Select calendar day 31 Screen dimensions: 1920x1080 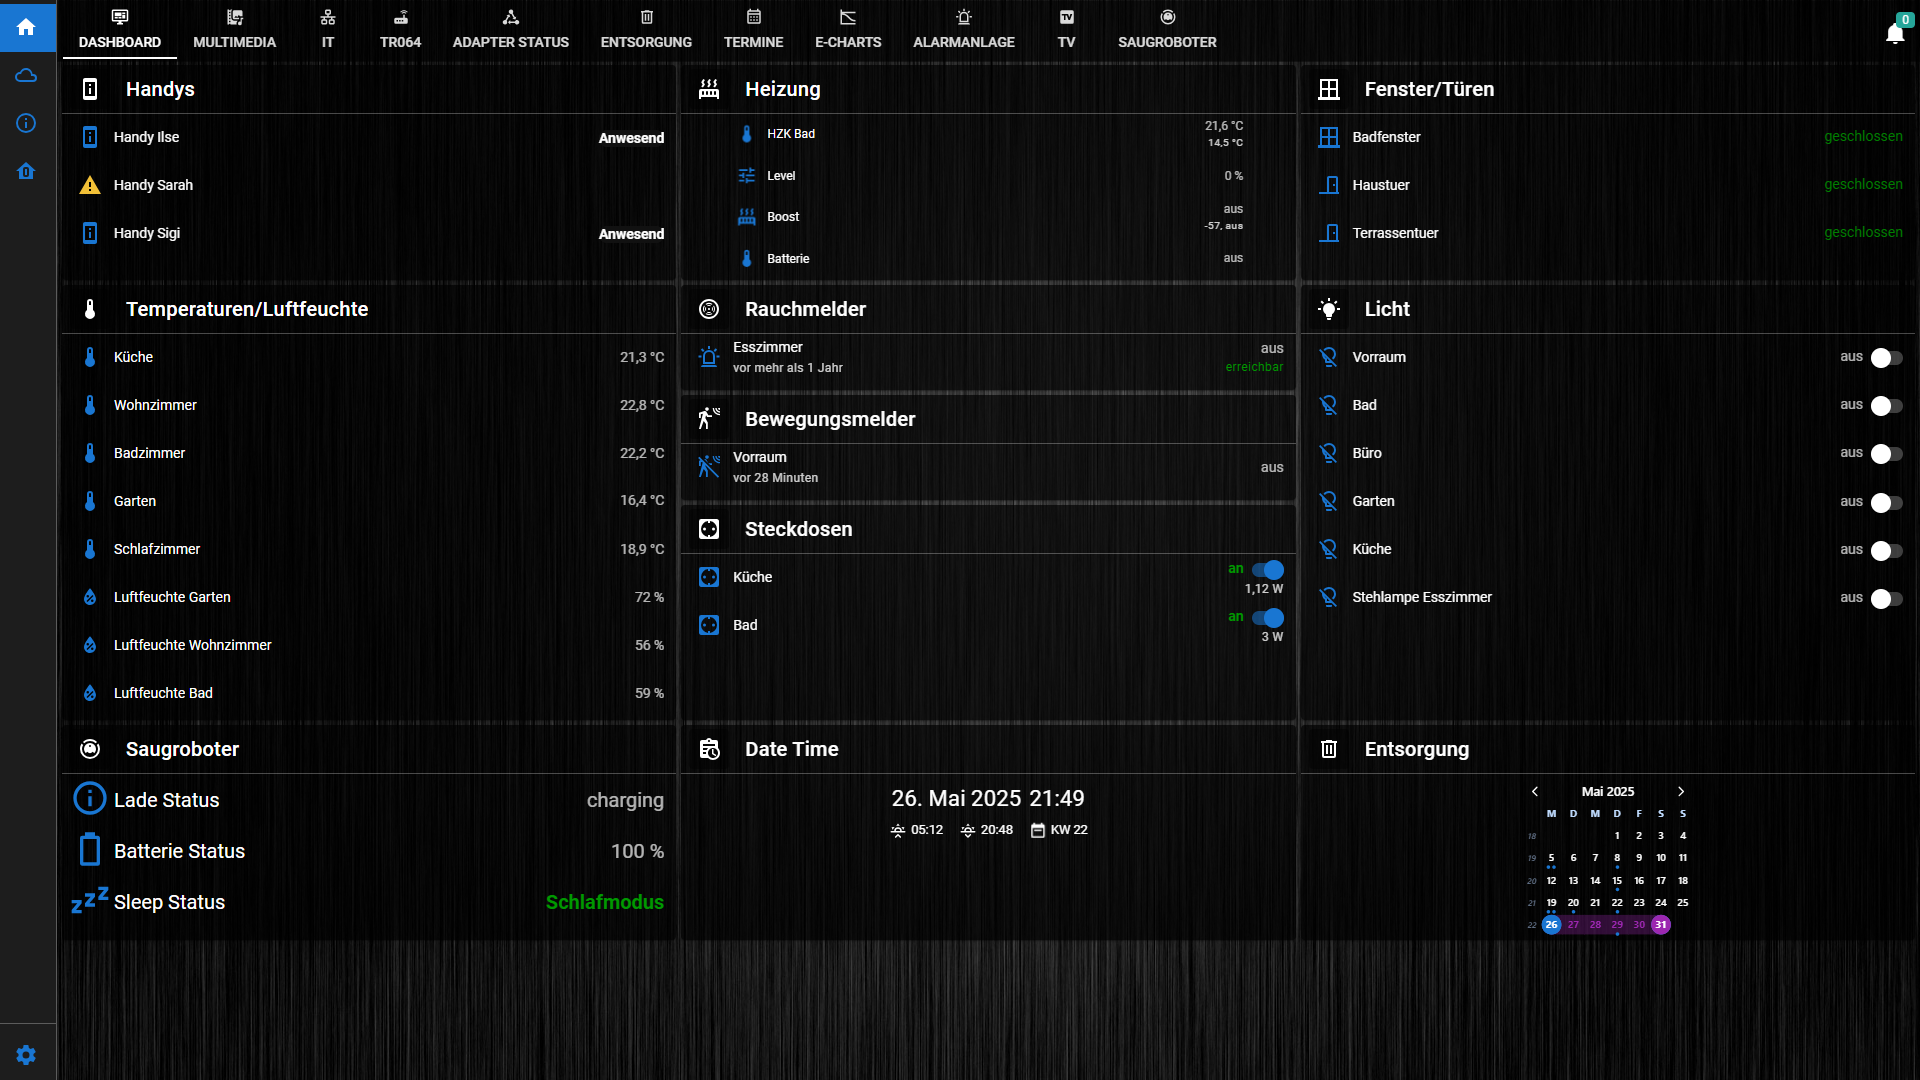(x=1660, y=925)
